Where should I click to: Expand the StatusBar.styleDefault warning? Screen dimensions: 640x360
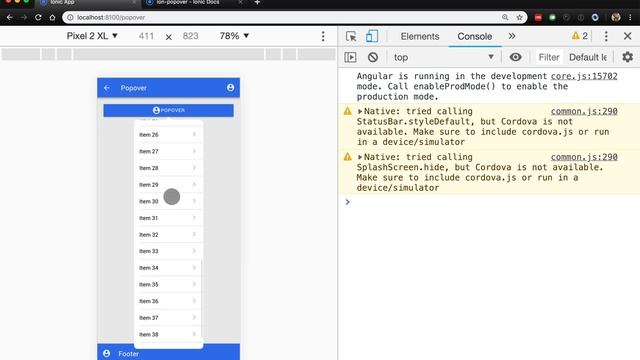[x=360, y=111]
